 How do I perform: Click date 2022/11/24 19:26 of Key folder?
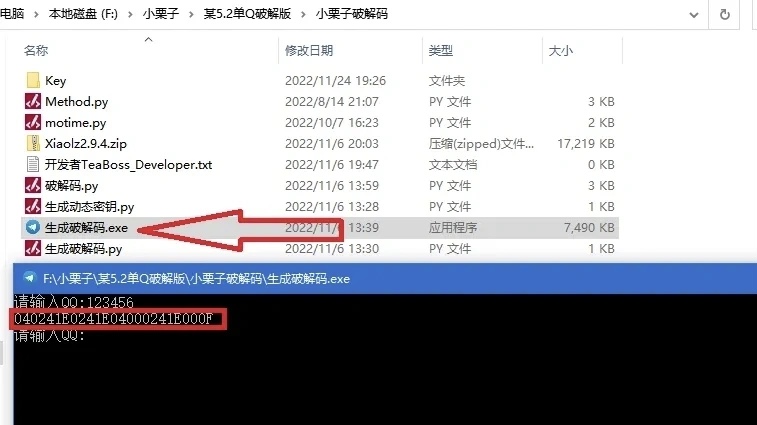pyautogui.click(x=336, y=81)
